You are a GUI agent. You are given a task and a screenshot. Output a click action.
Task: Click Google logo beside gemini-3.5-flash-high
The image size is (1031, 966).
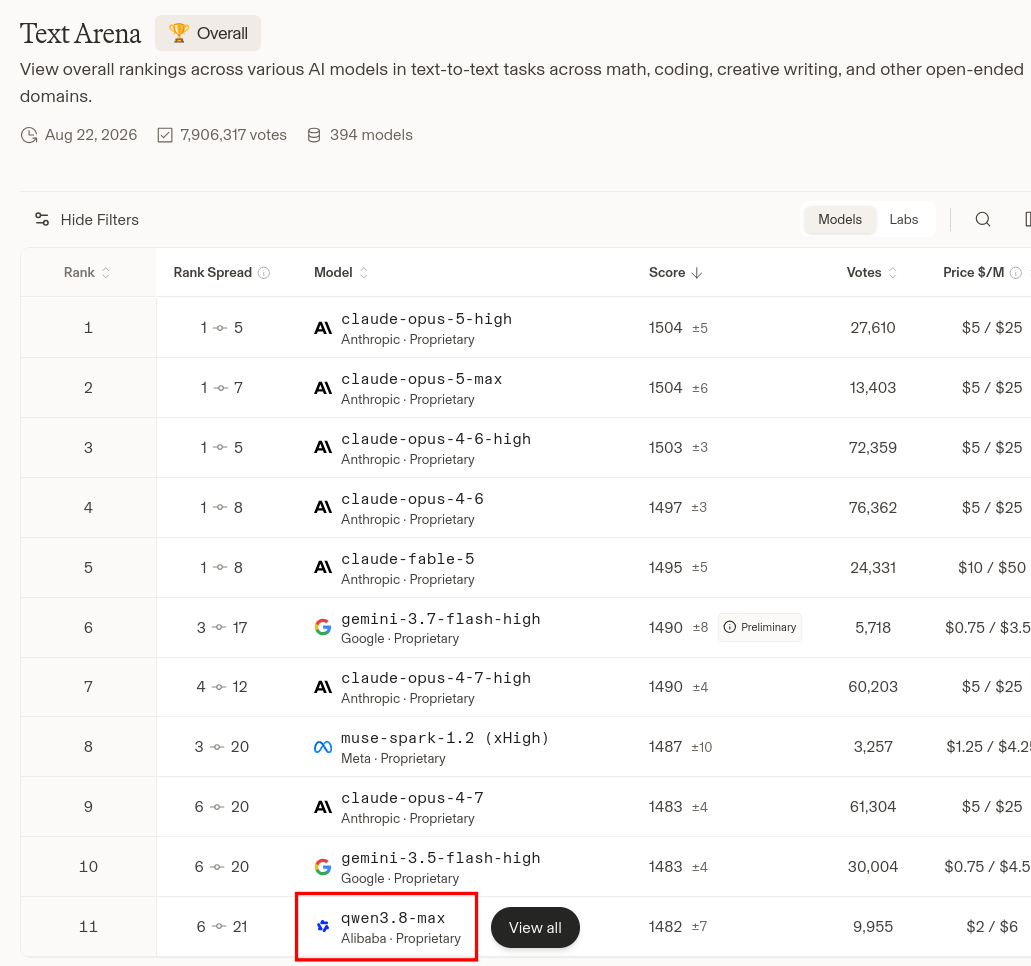click(323, 867)
